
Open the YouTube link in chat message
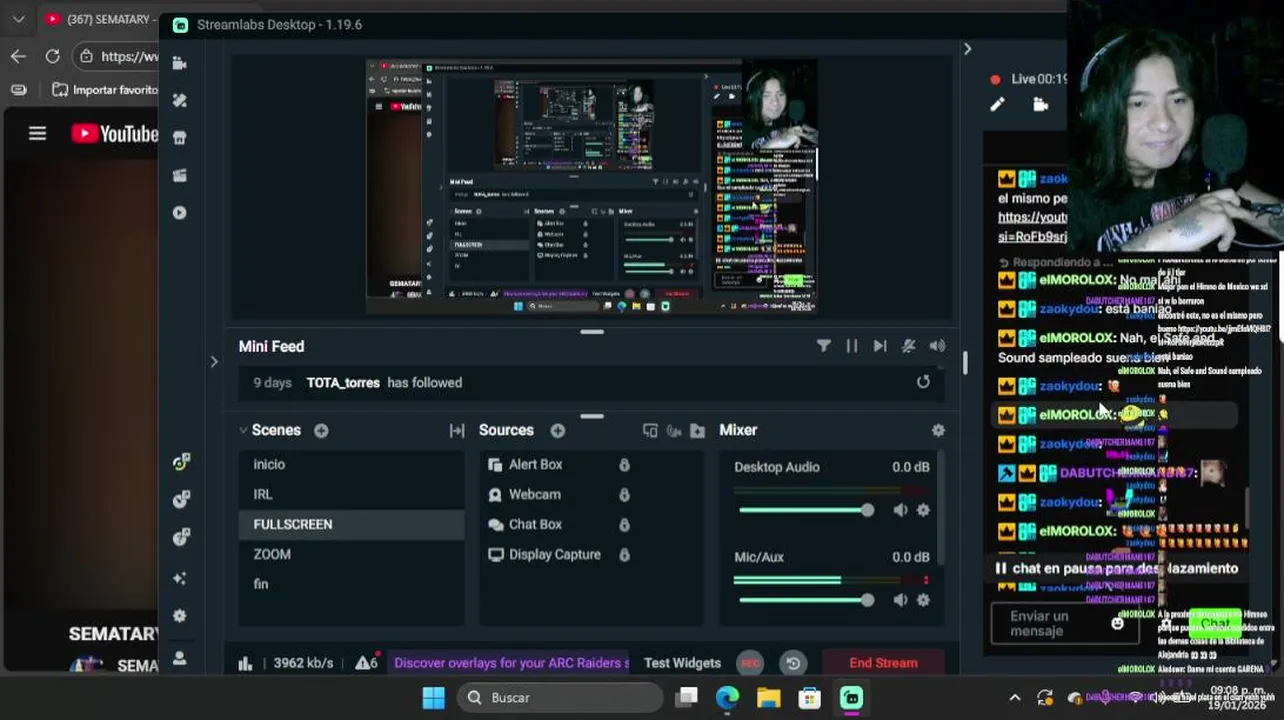1032,227
